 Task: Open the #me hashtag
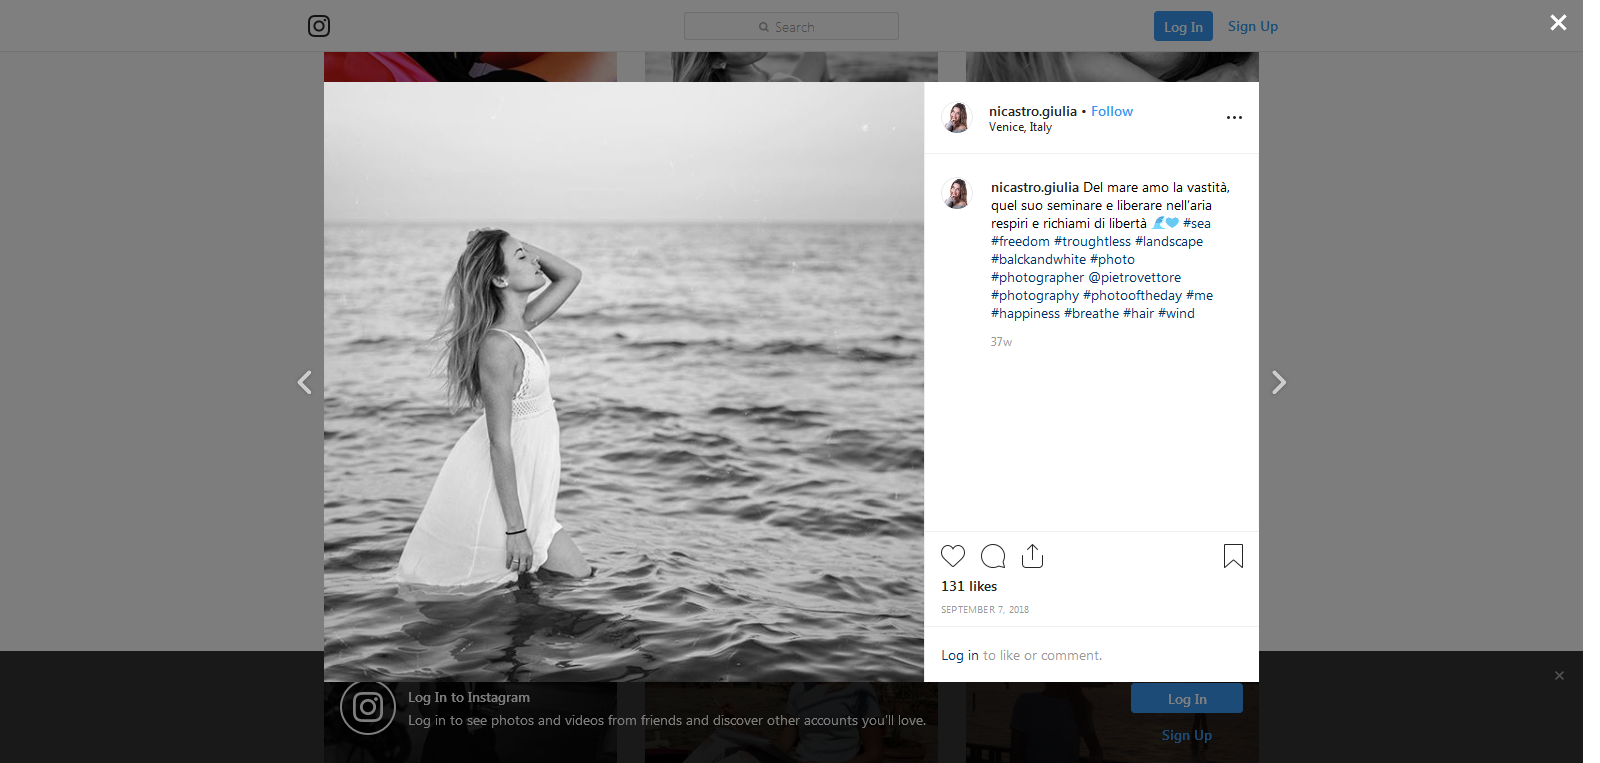(x=1199, y=295)
